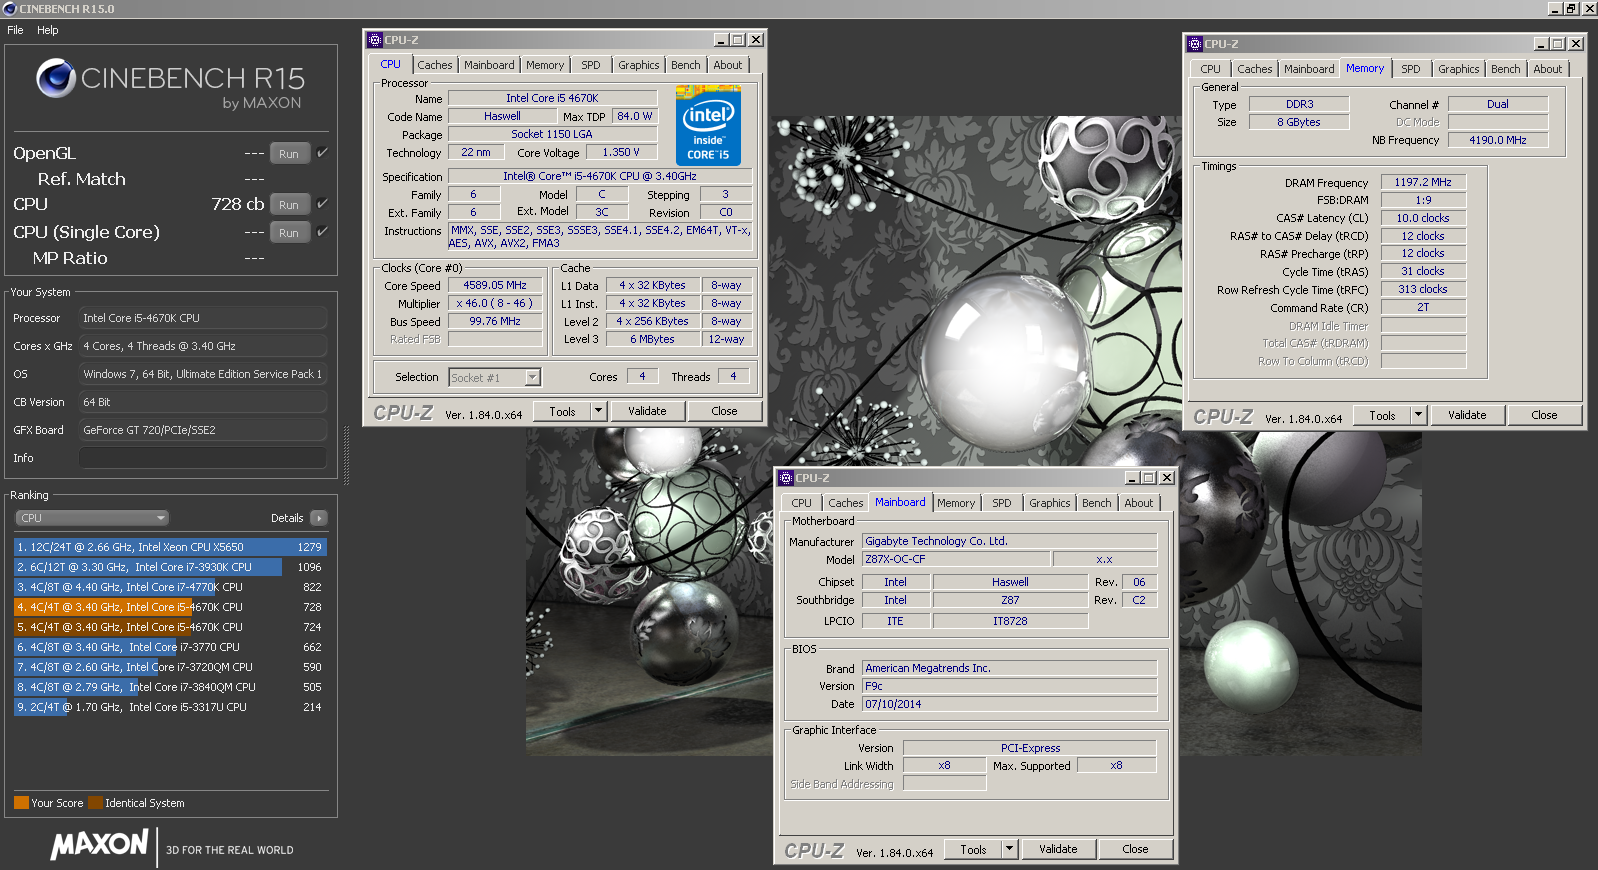
Task: Click NB Frequency value 4190.0 MHz
Action: tap(1497, 140)
